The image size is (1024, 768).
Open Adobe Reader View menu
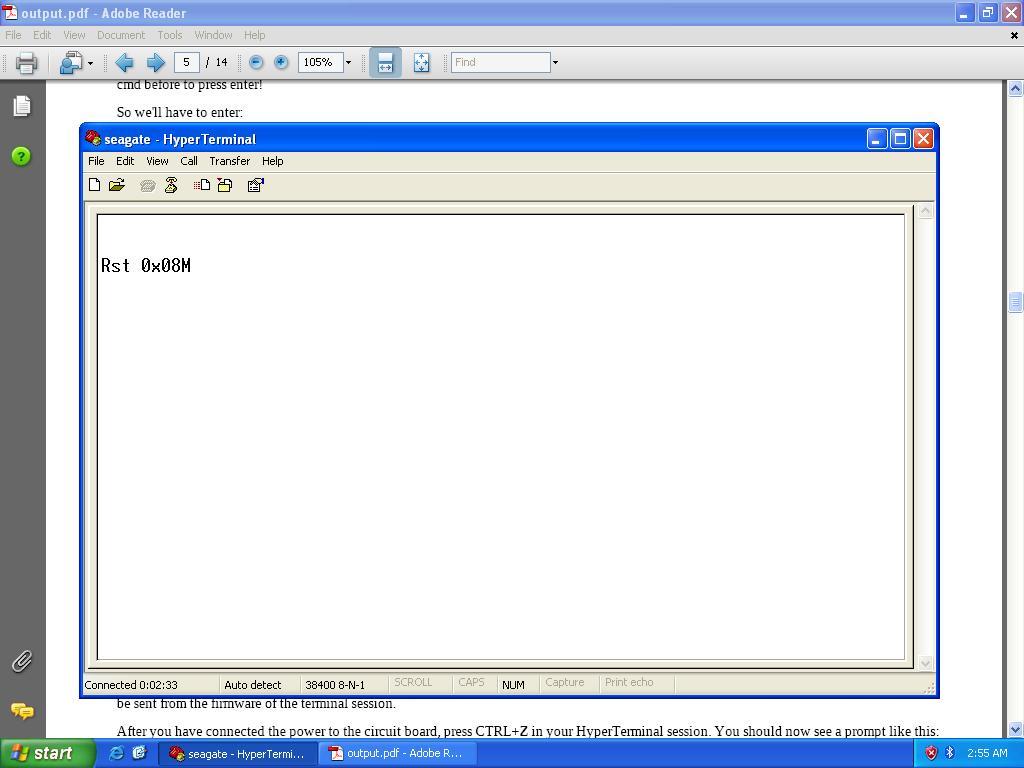pyautogui.click(x=74, y=35)
